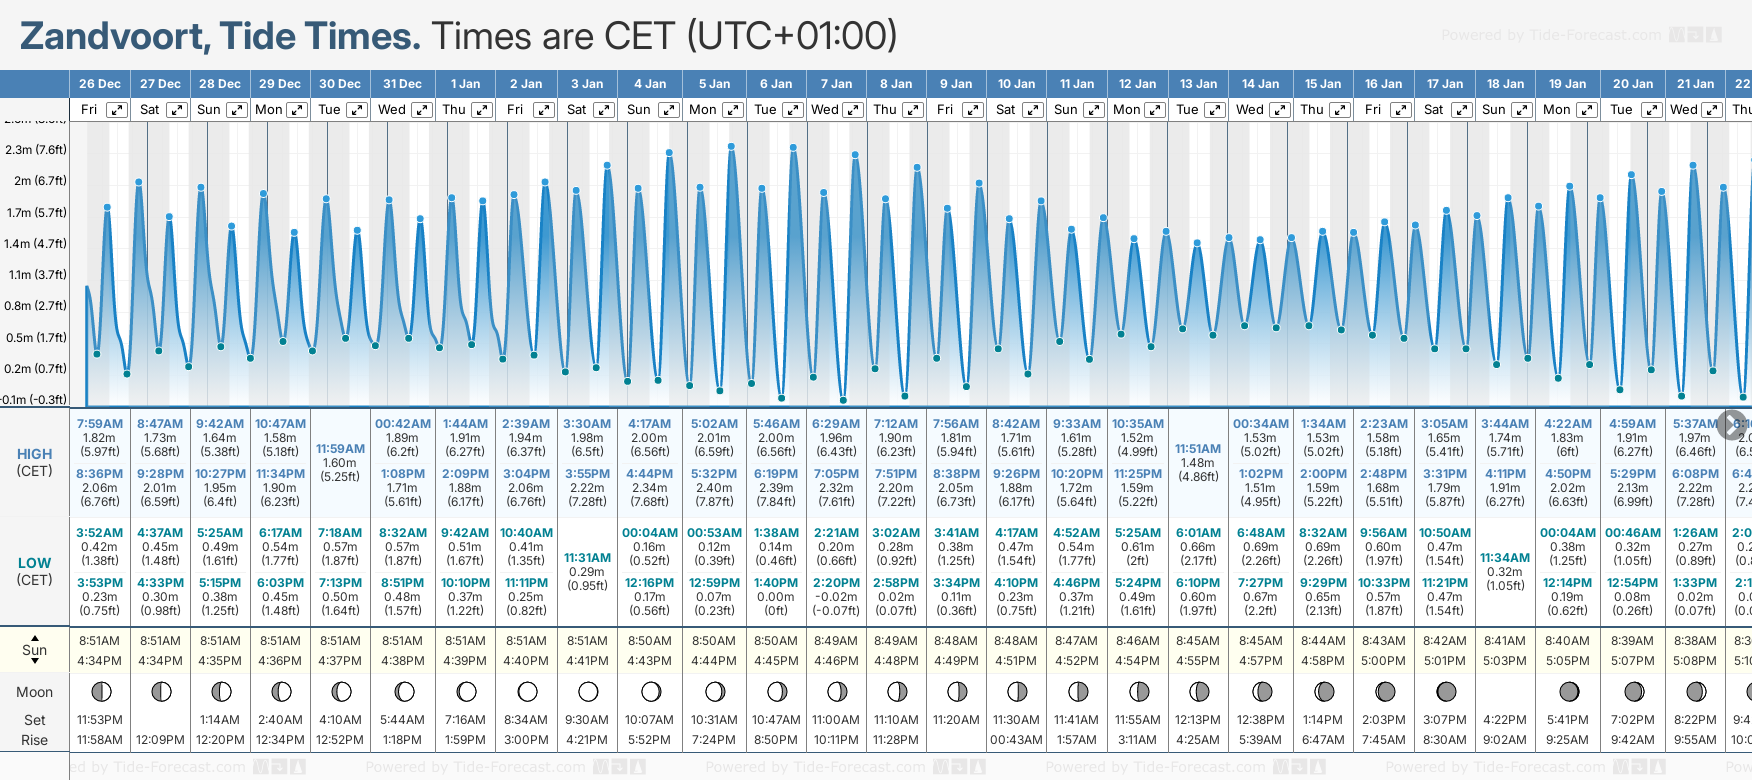Click expand arrows beside Sat 10 Jan
Image resolution: width=1752 pixels, height=780 pixels.
(1034, 110)
